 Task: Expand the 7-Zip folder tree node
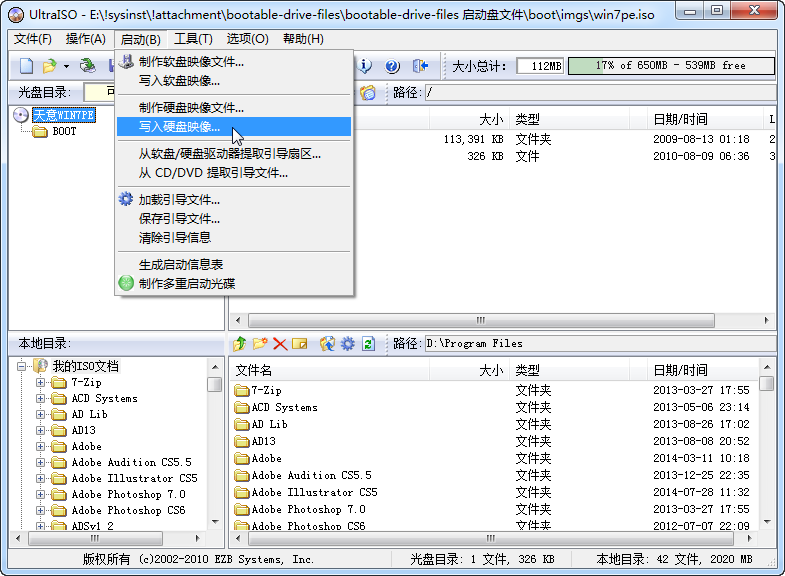point(40,383)
